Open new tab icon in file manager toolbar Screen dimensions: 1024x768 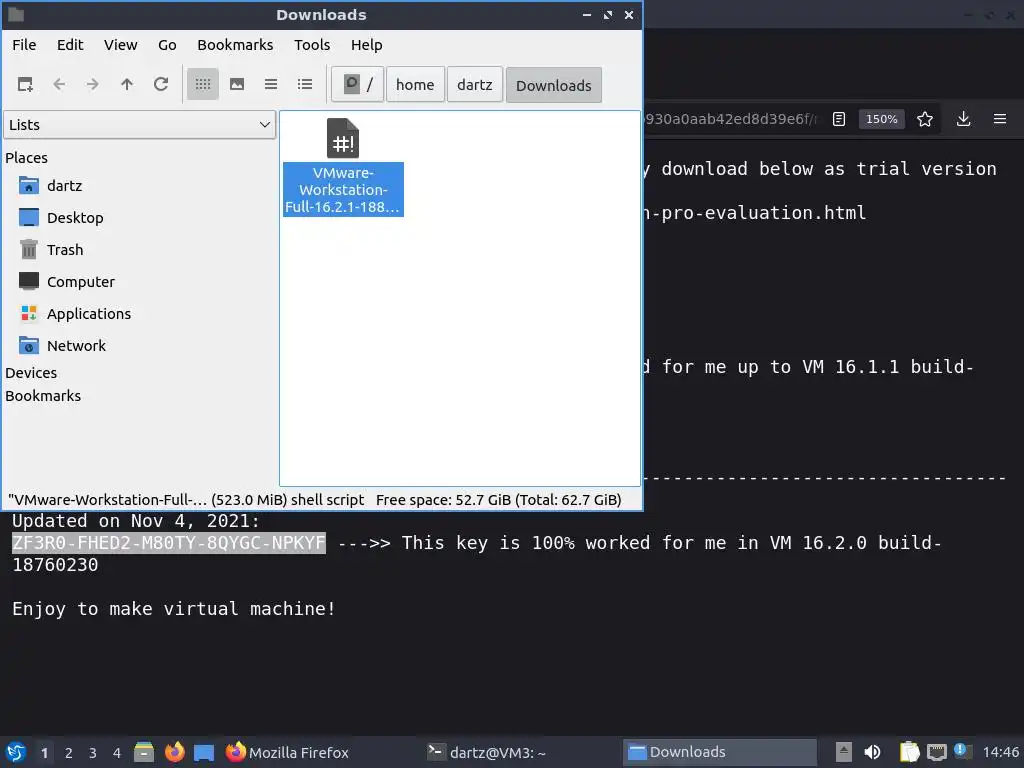(x=25, y=84)
